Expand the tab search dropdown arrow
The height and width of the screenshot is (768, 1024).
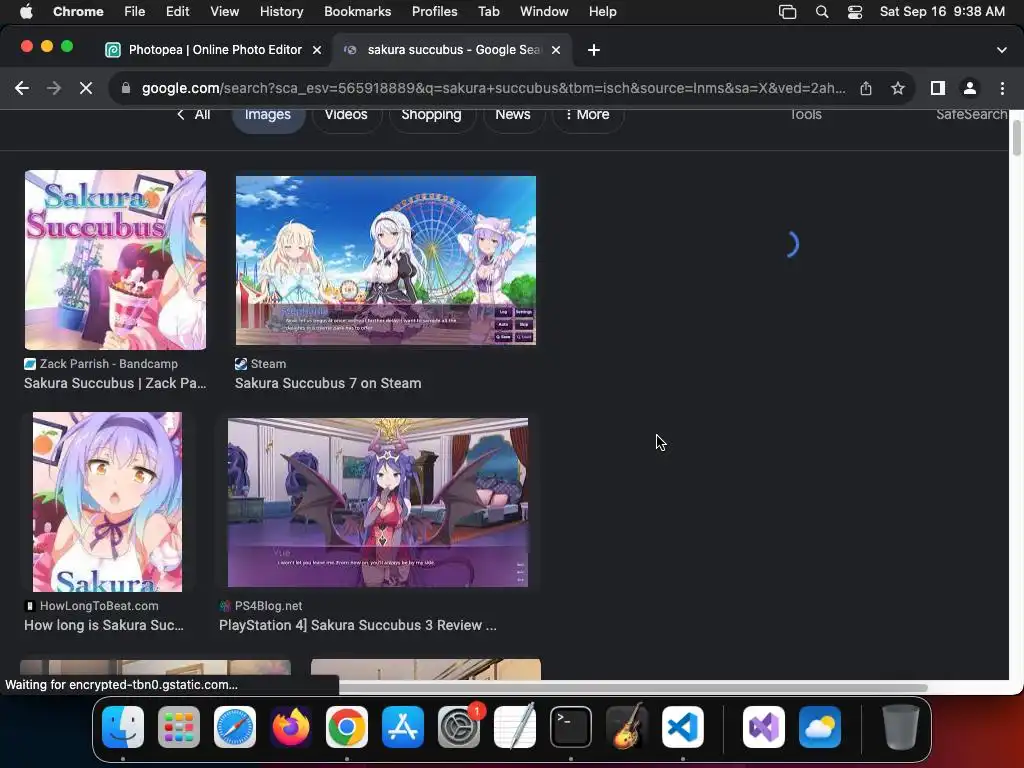[1002, 50]
